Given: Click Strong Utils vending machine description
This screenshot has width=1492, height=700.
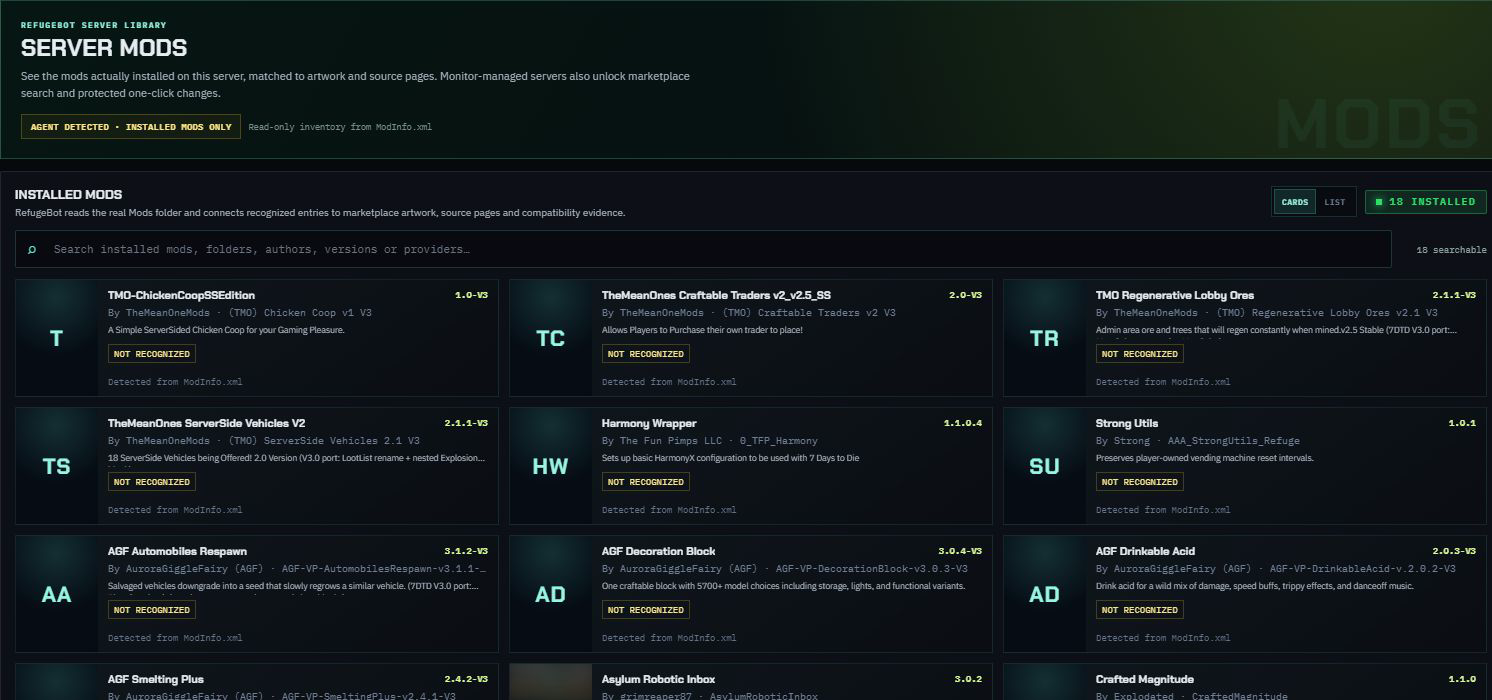Looking at the screenshot, I should click(1205, 458).
